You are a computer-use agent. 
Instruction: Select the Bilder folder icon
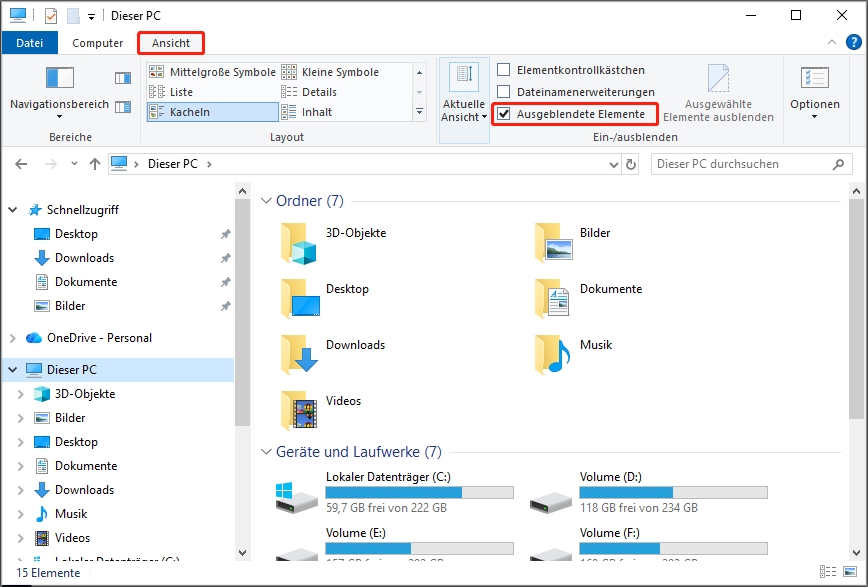(x=554, y=243)
